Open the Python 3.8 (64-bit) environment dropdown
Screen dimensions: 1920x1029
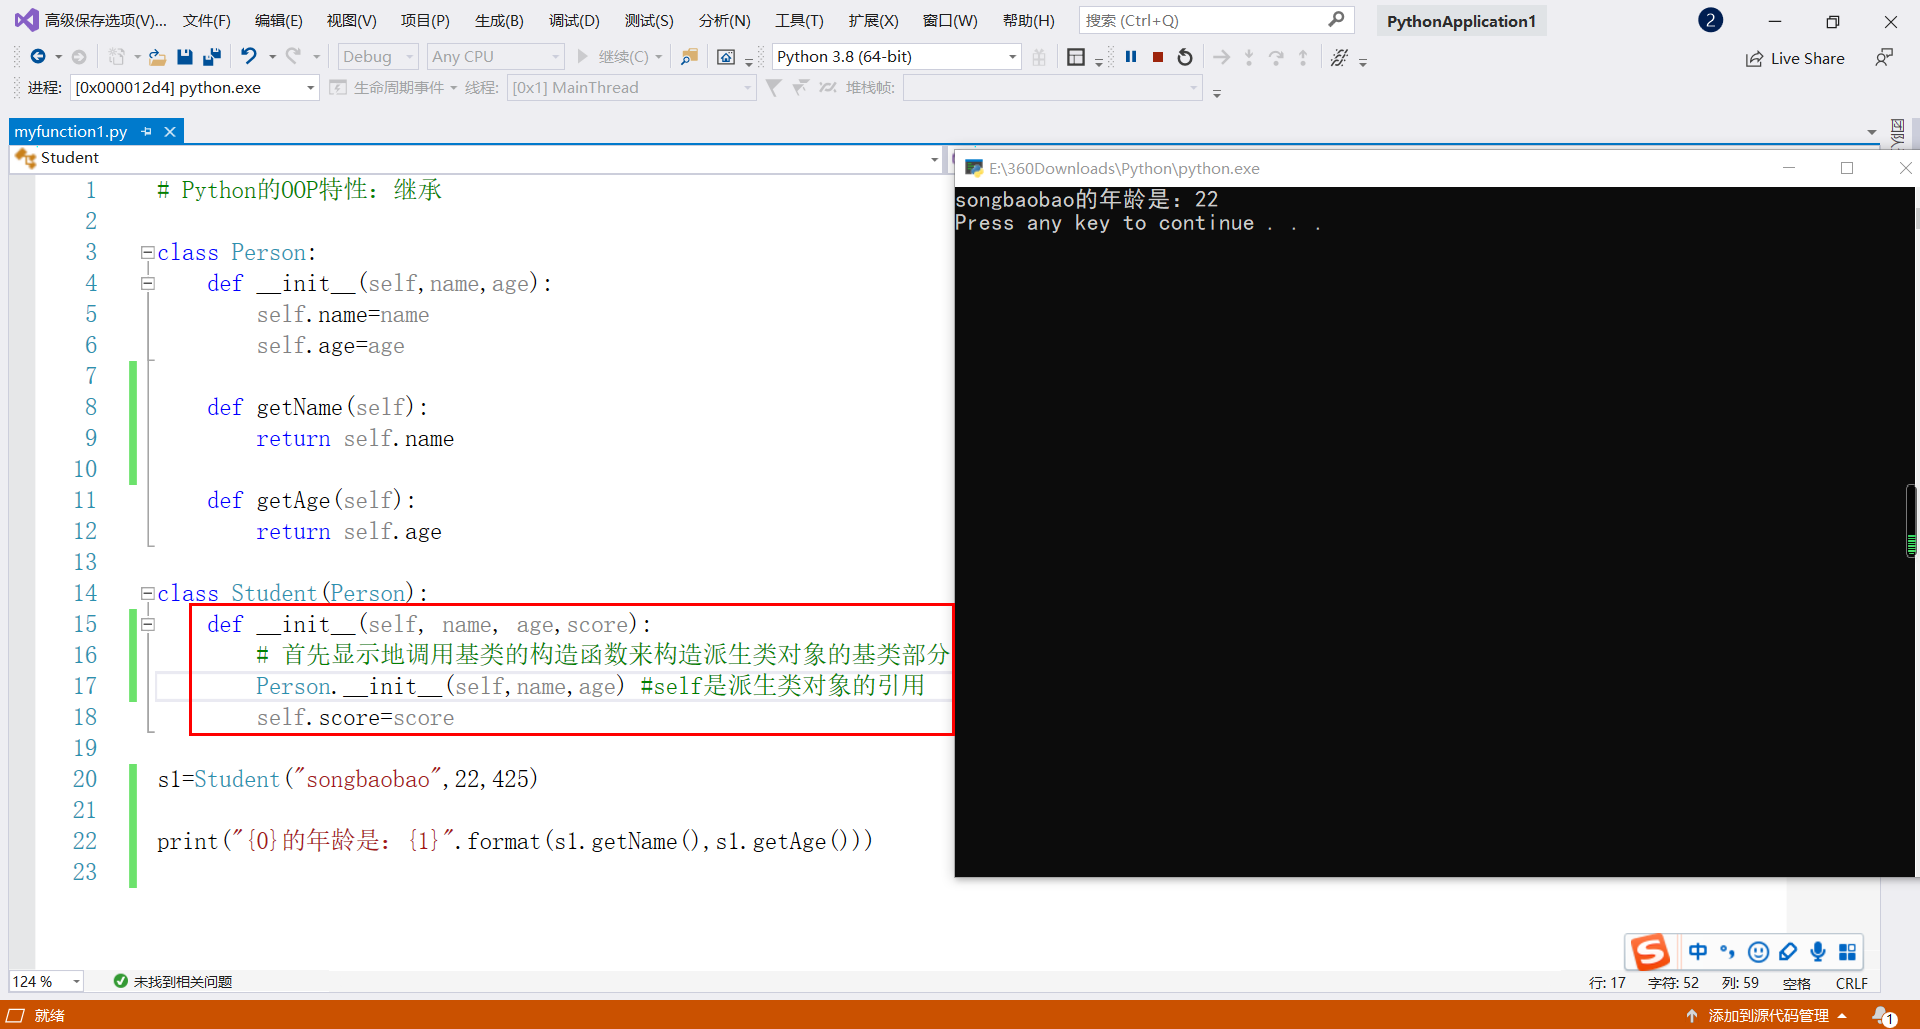[1010, 56]
